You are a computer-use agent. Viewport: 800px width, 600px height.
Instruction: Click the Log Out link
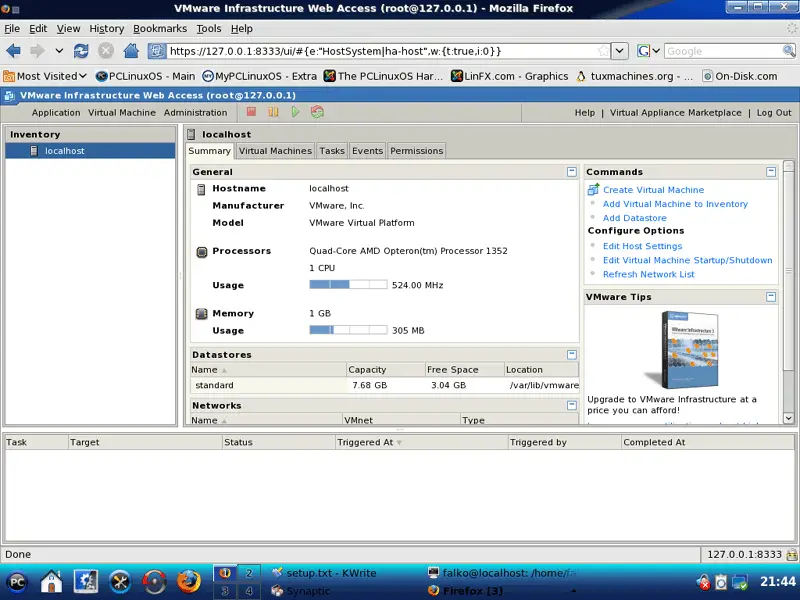coord(774,113)
